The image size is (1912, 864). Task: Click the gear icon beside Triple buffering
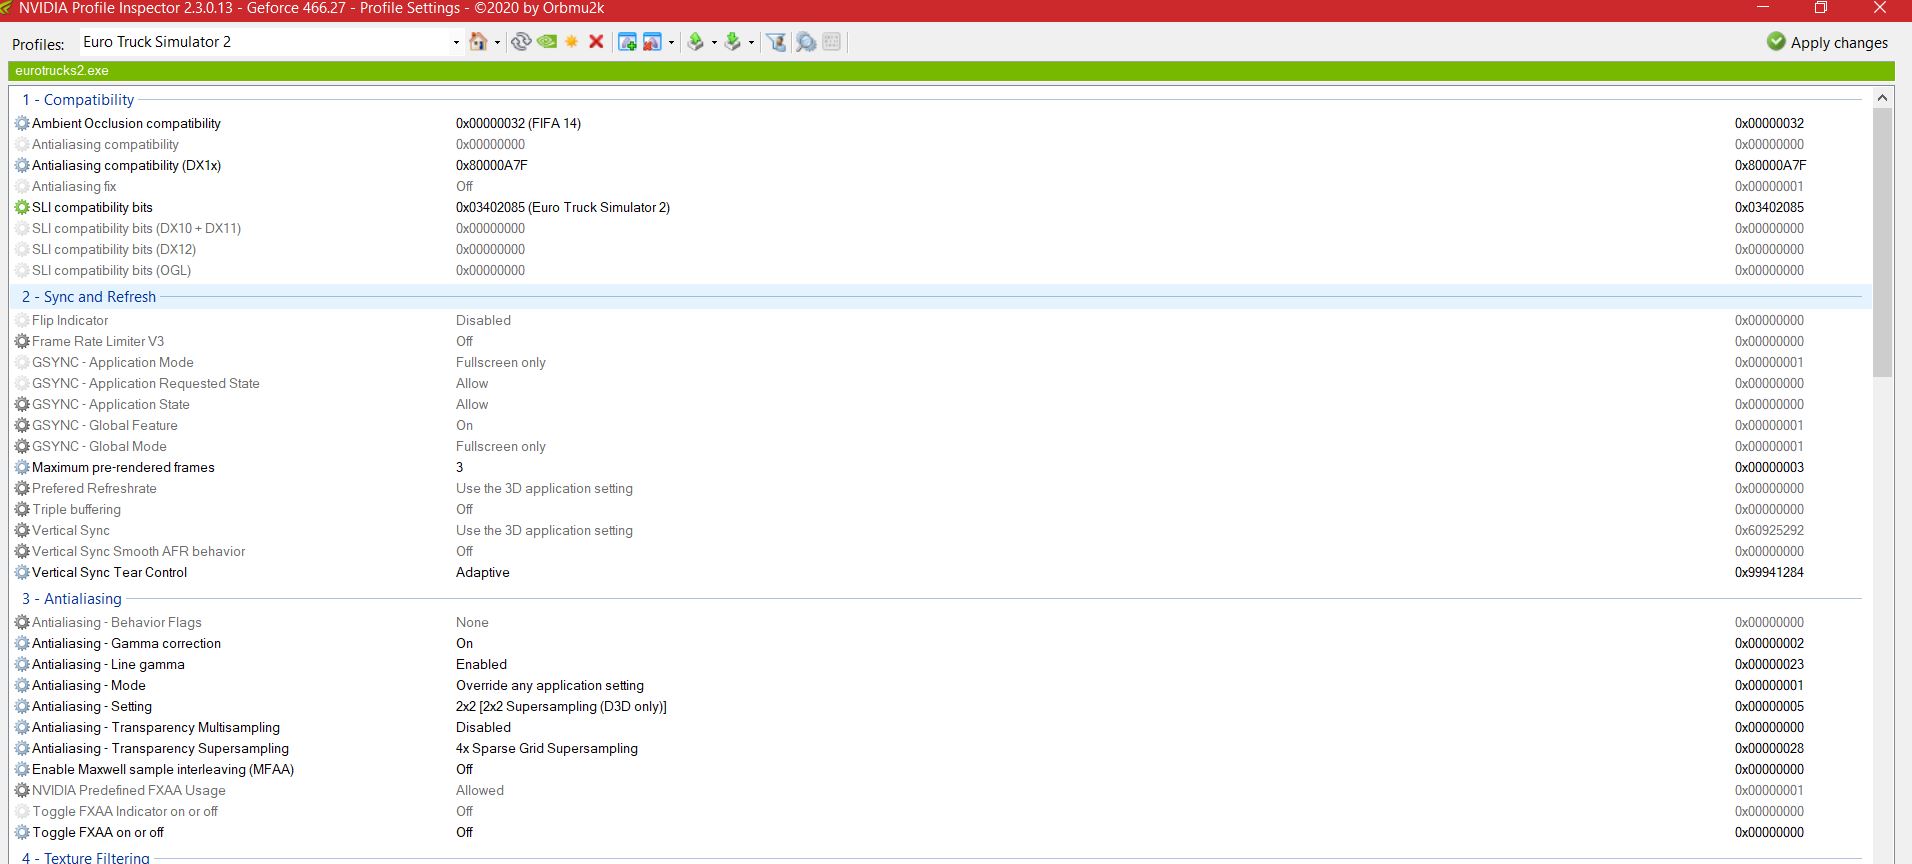[22, 510]
